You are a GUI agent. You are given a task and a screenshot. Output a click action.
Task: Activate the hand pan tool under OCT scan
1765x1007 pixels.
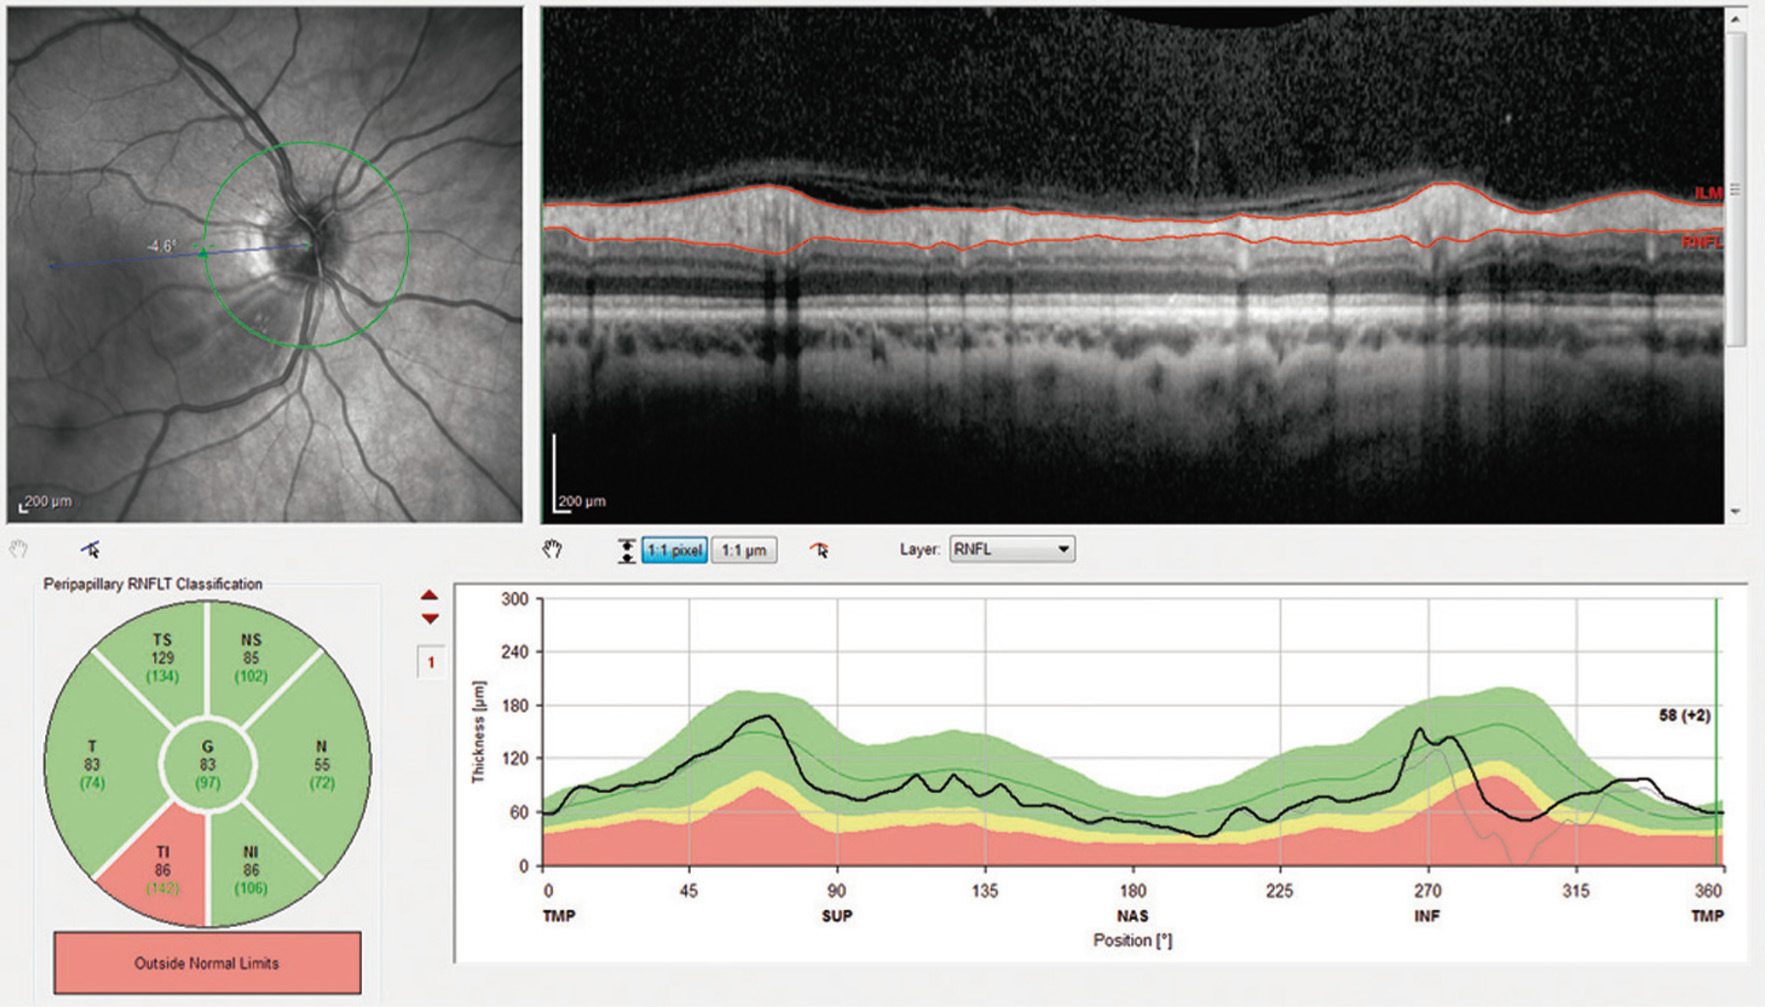[x=552, y=549]
